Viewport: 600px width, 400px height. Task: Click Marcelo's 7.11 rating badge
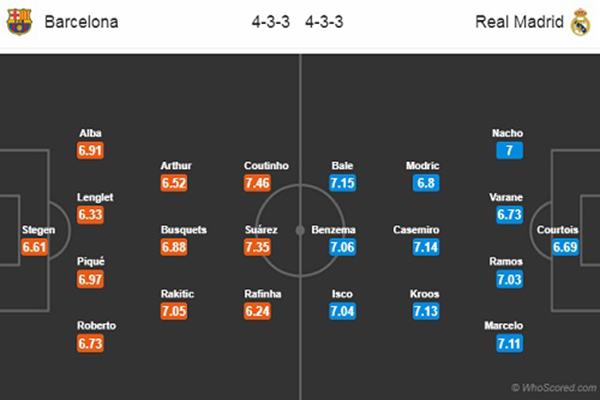point(509,343)
